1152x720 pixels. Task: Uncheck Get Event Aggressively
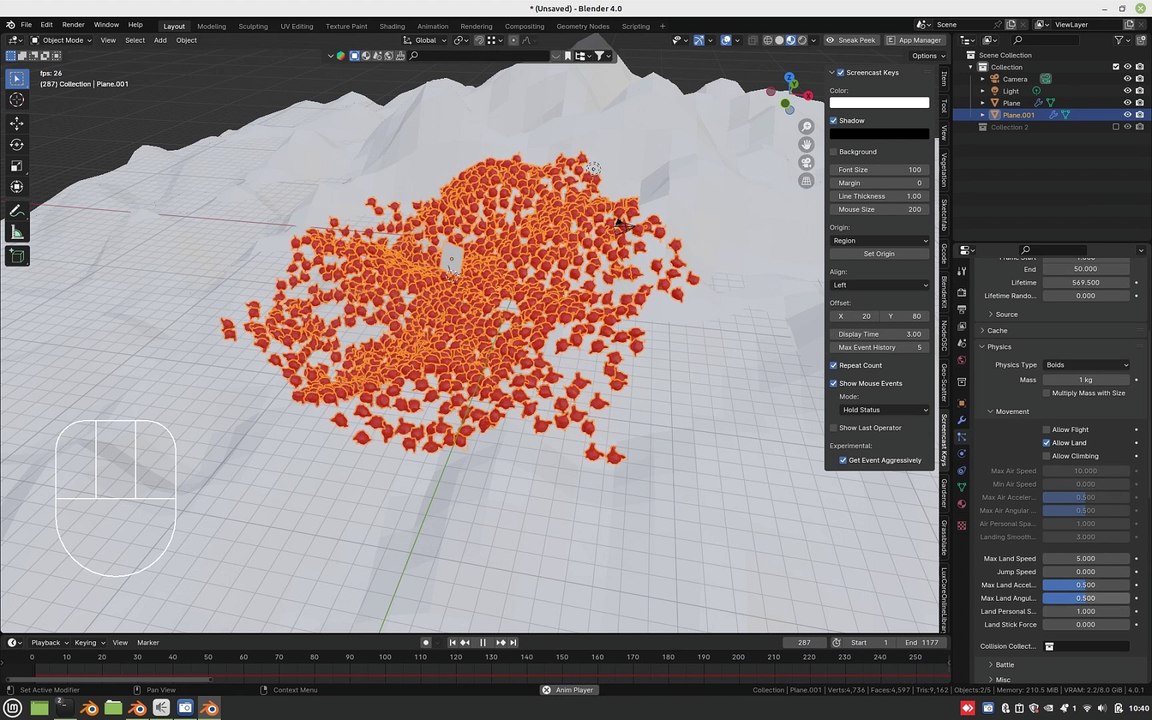point(843,461)
